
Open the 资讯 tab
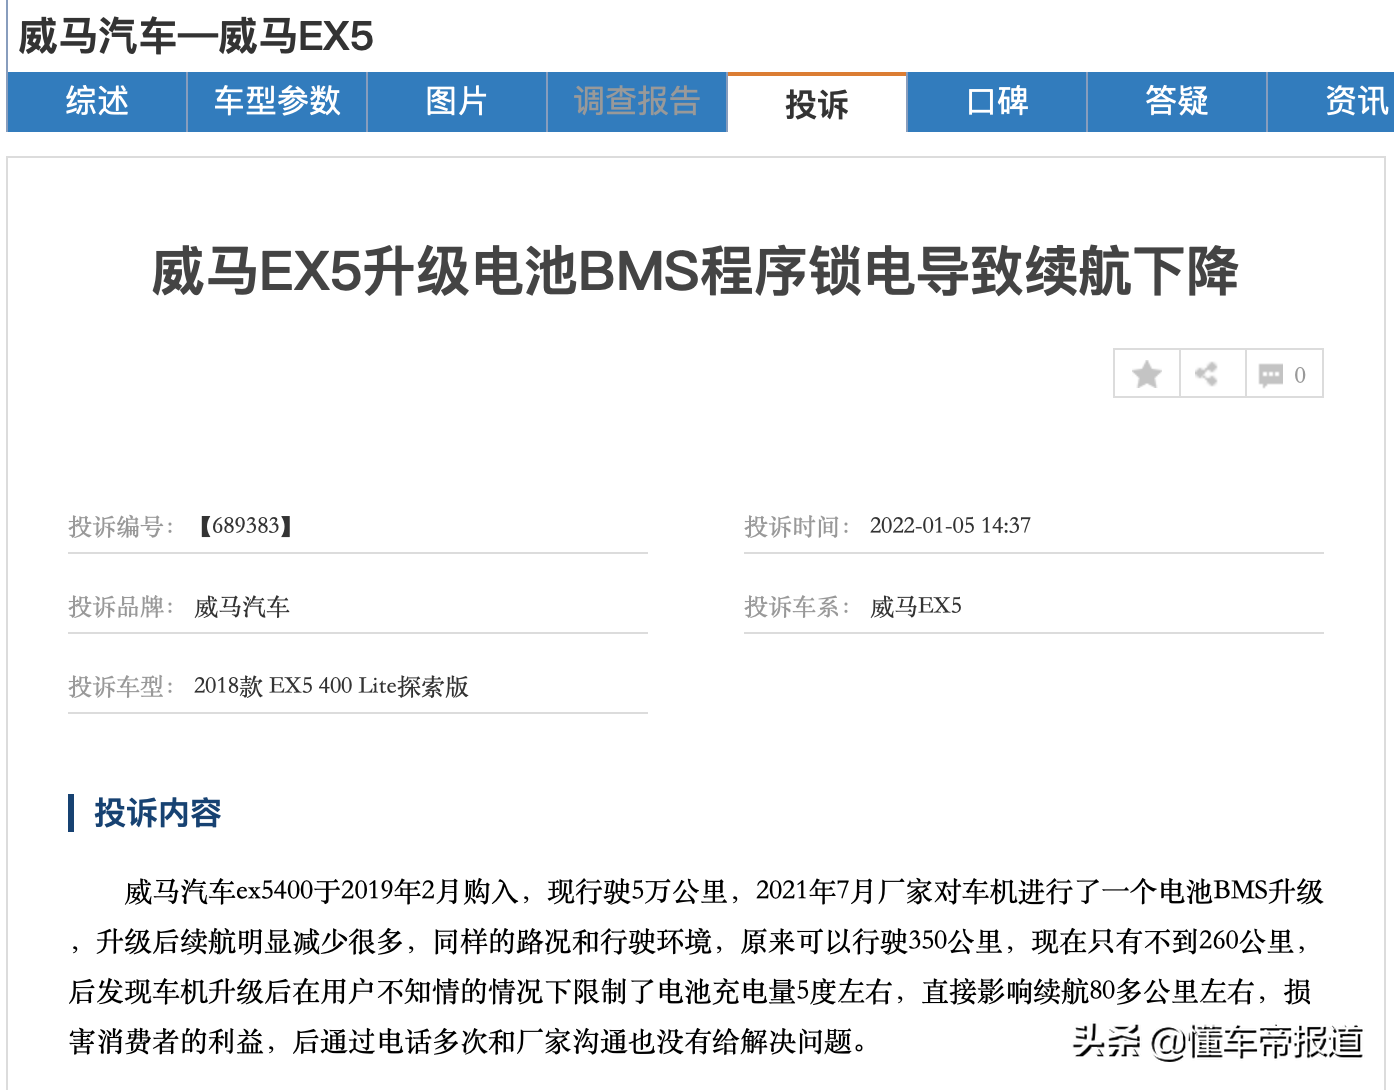click(1331, 101)
